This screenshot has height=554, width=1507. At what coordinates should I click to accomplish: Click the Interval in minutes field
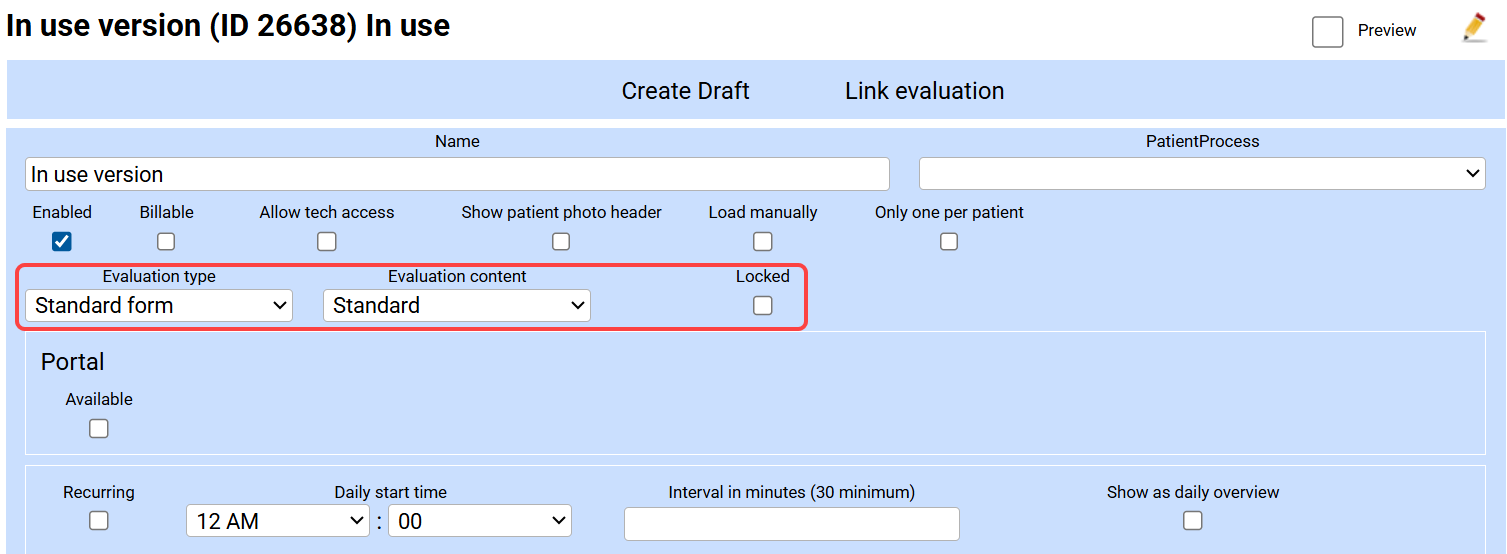[x=791, y=523]
